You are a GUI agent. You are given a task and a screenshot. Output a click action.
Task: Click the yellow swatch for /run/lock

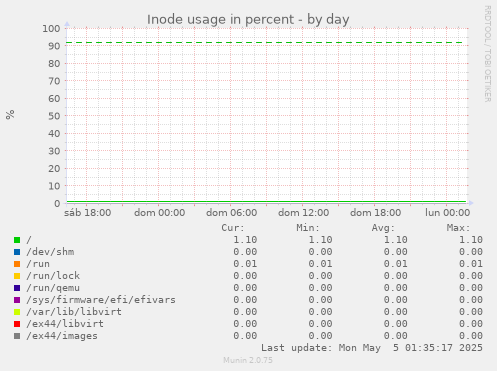[17, 276]
